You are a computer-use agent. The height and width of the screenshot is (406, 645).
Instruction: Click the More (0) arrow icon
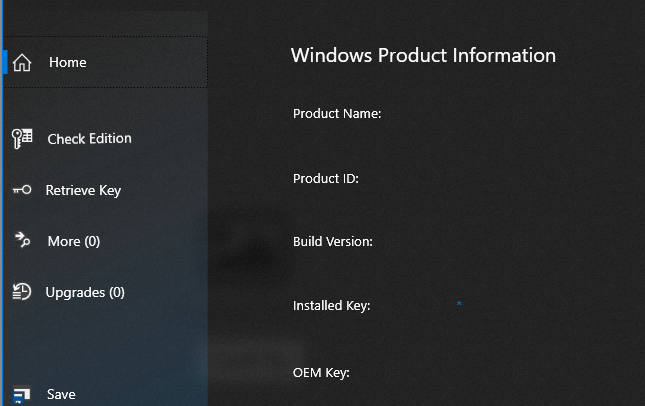22,240
